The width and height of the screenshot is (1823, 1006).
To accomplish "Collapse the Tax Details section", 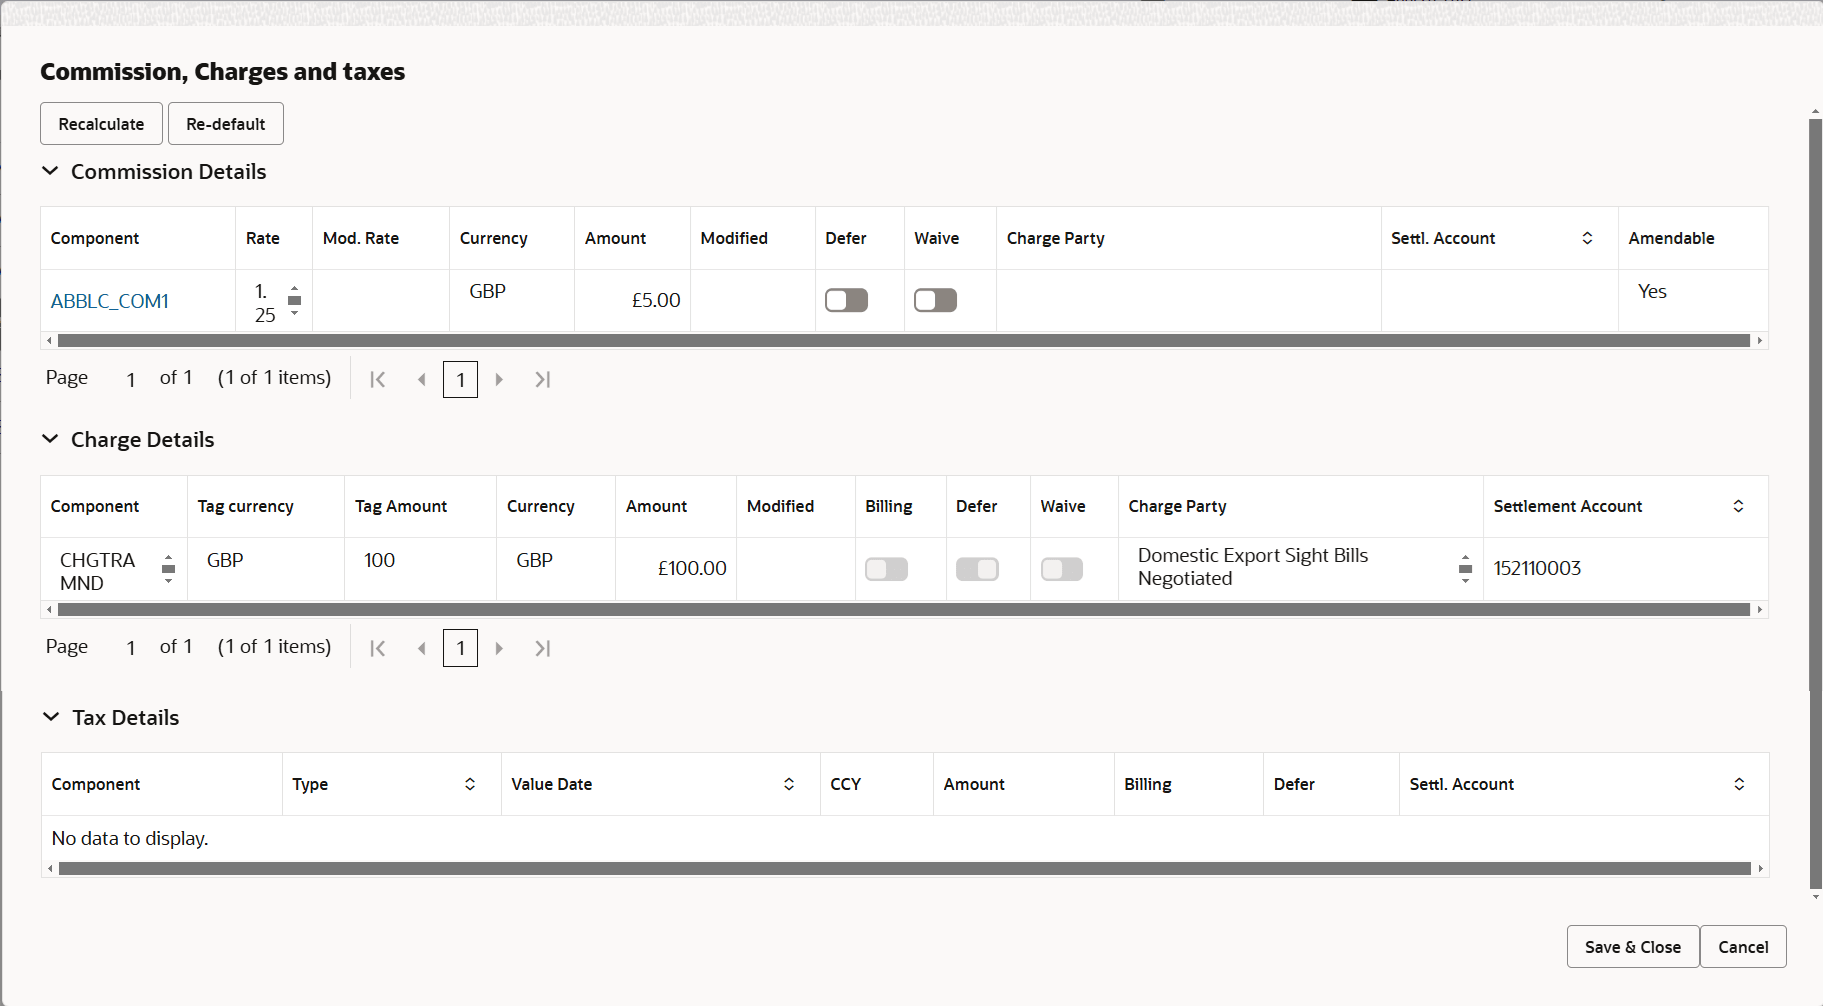I will (51, 717).
